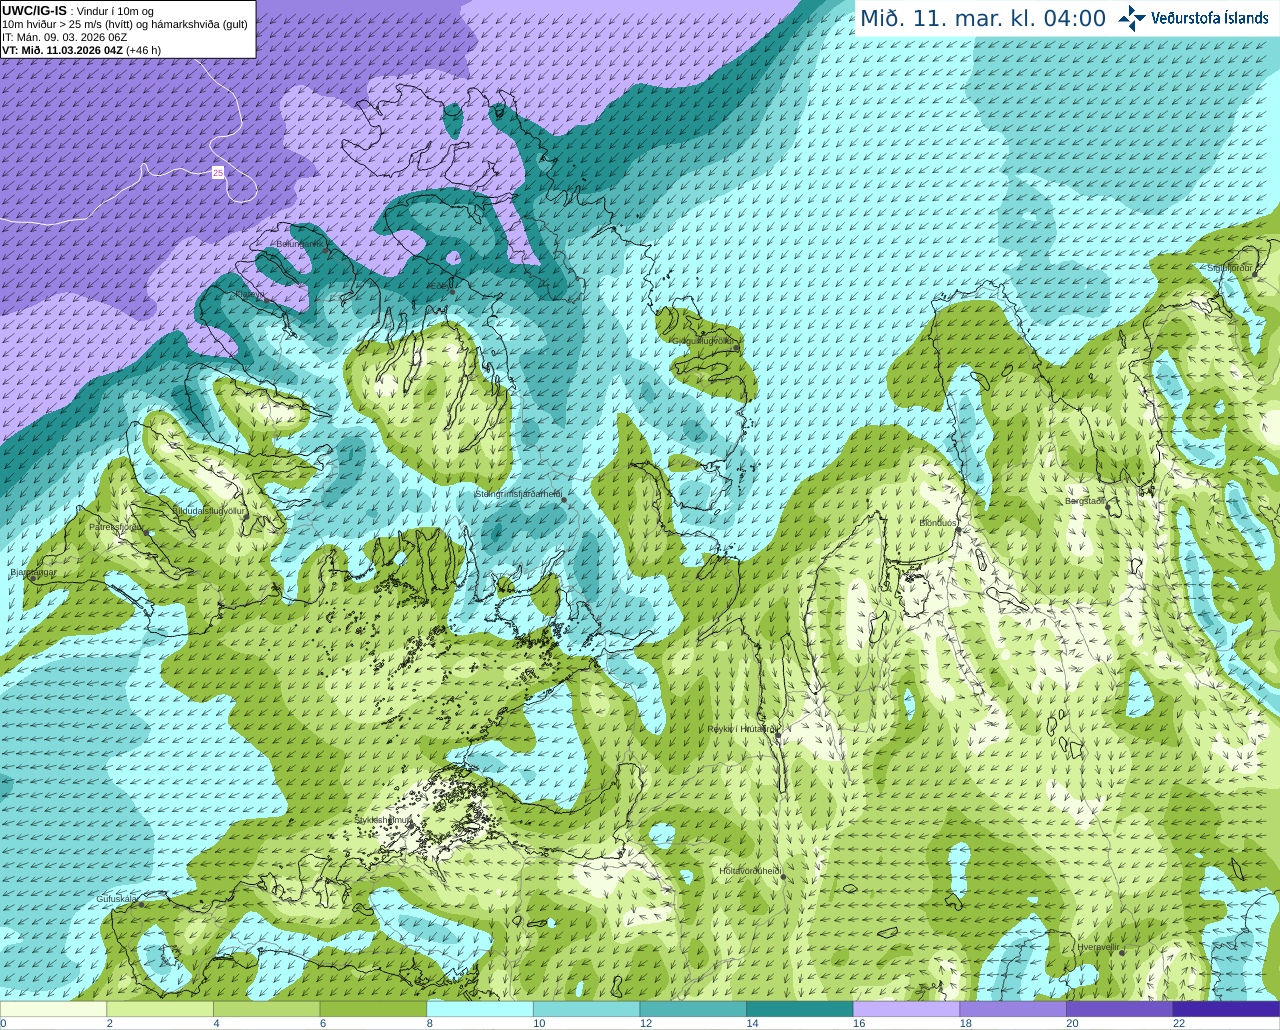The width and height of the screenshot is (1280, 1030).
Task: Click the legend scale value '10'
Action: (x=539, y=1023)
